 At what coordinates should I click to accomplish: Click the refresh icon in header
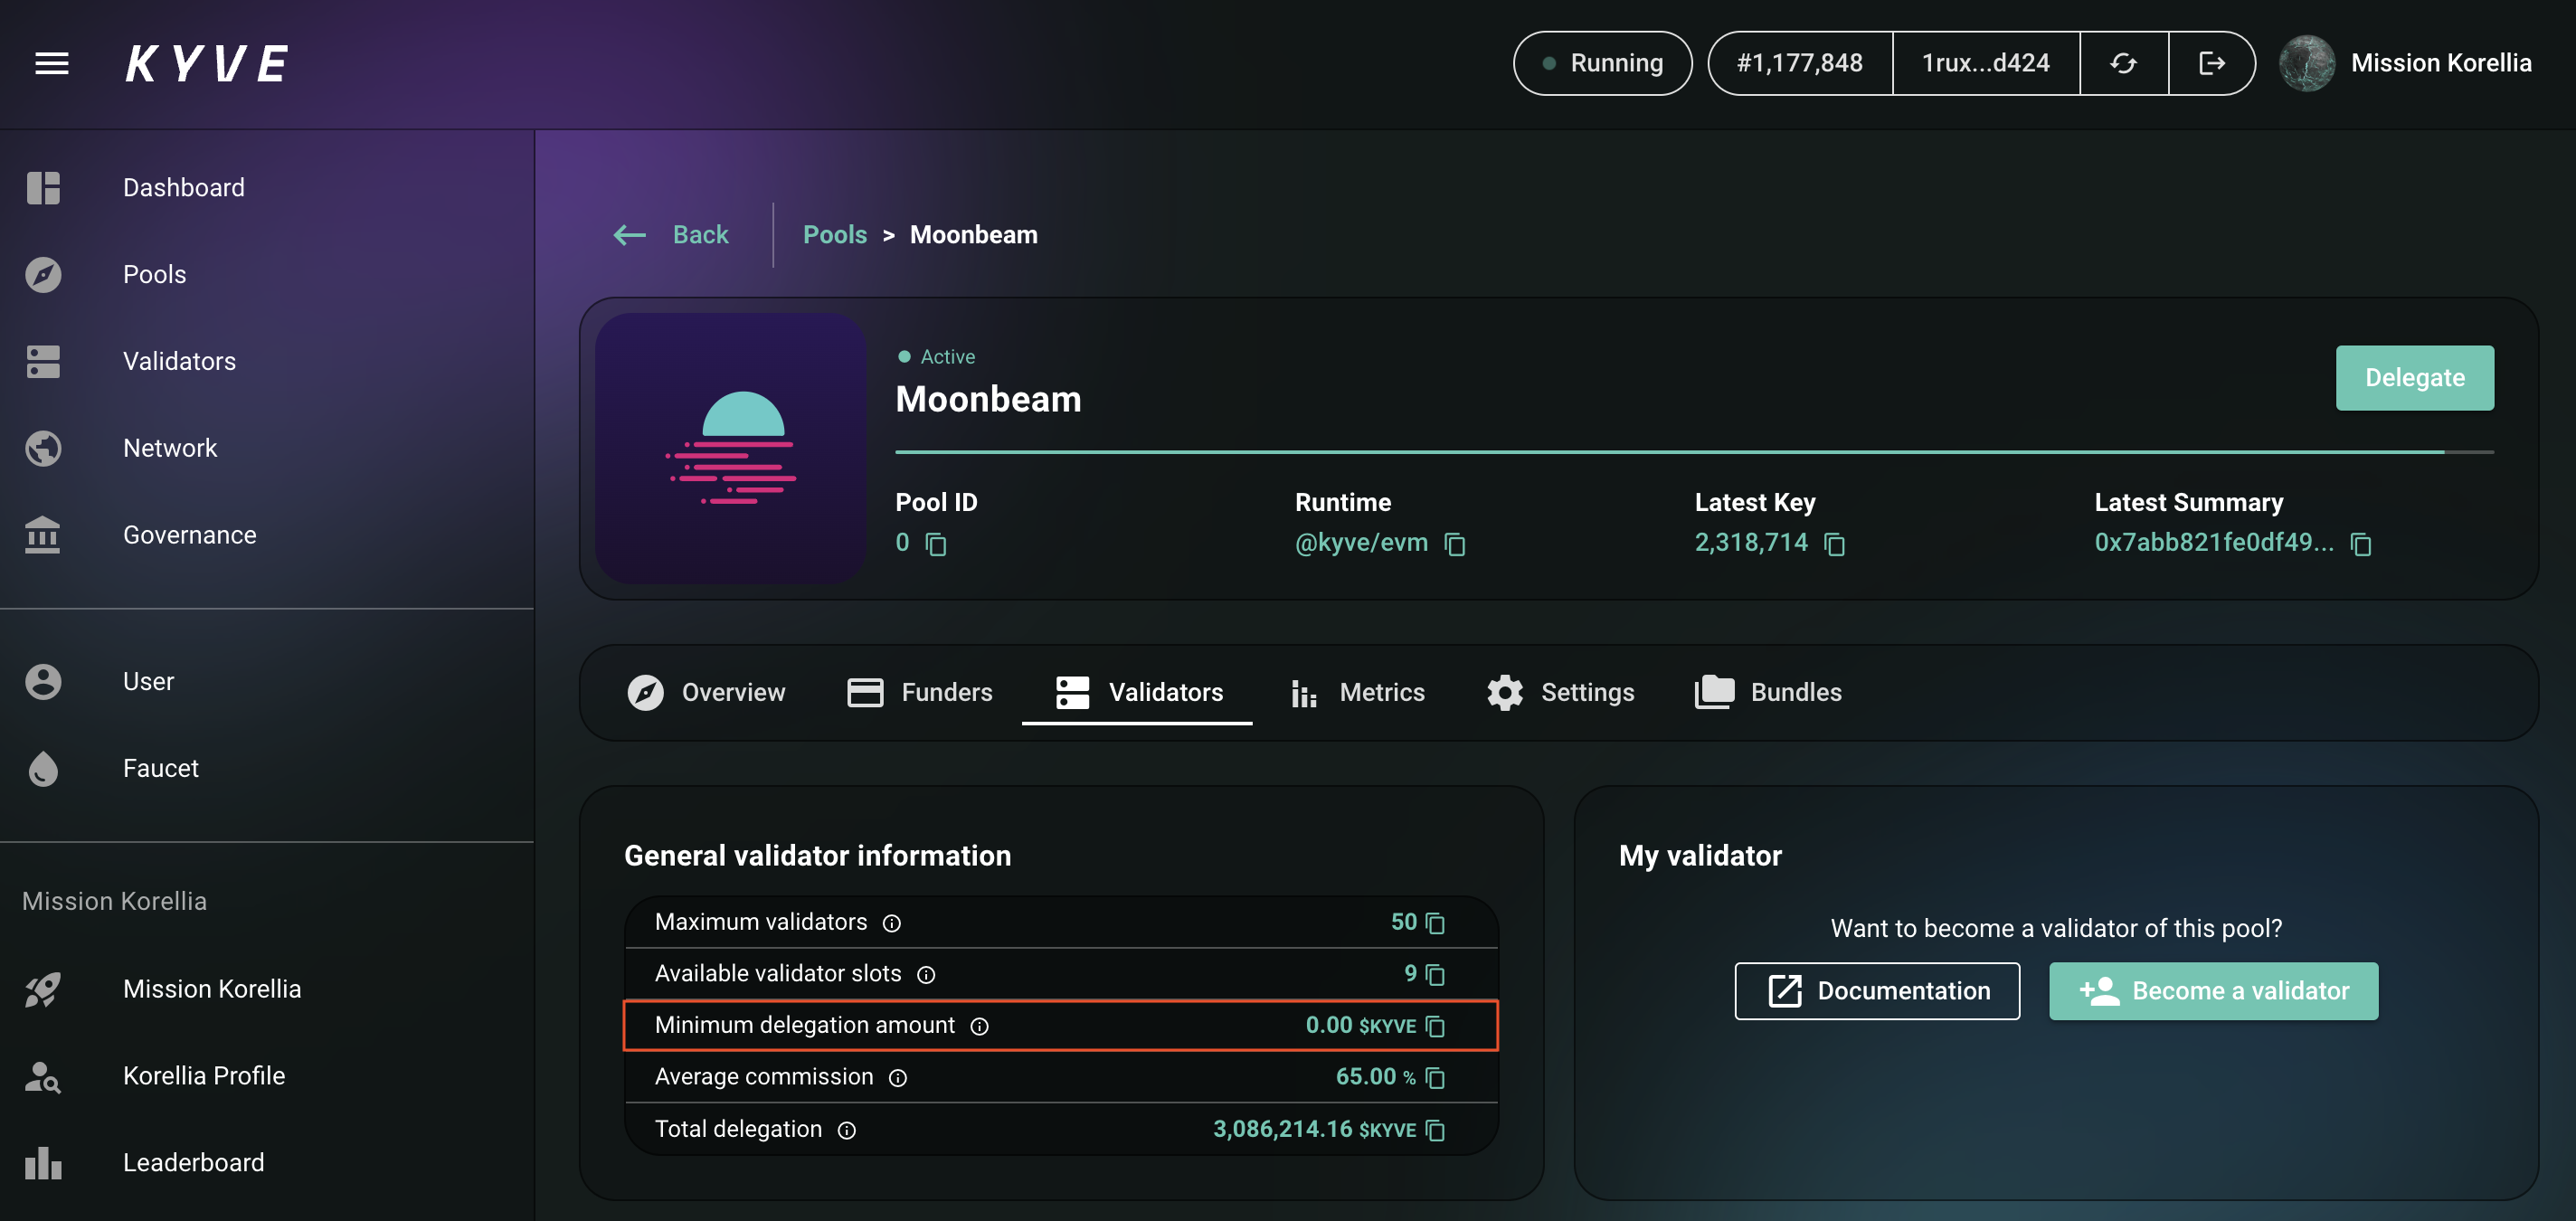(x=2123, y=63)
